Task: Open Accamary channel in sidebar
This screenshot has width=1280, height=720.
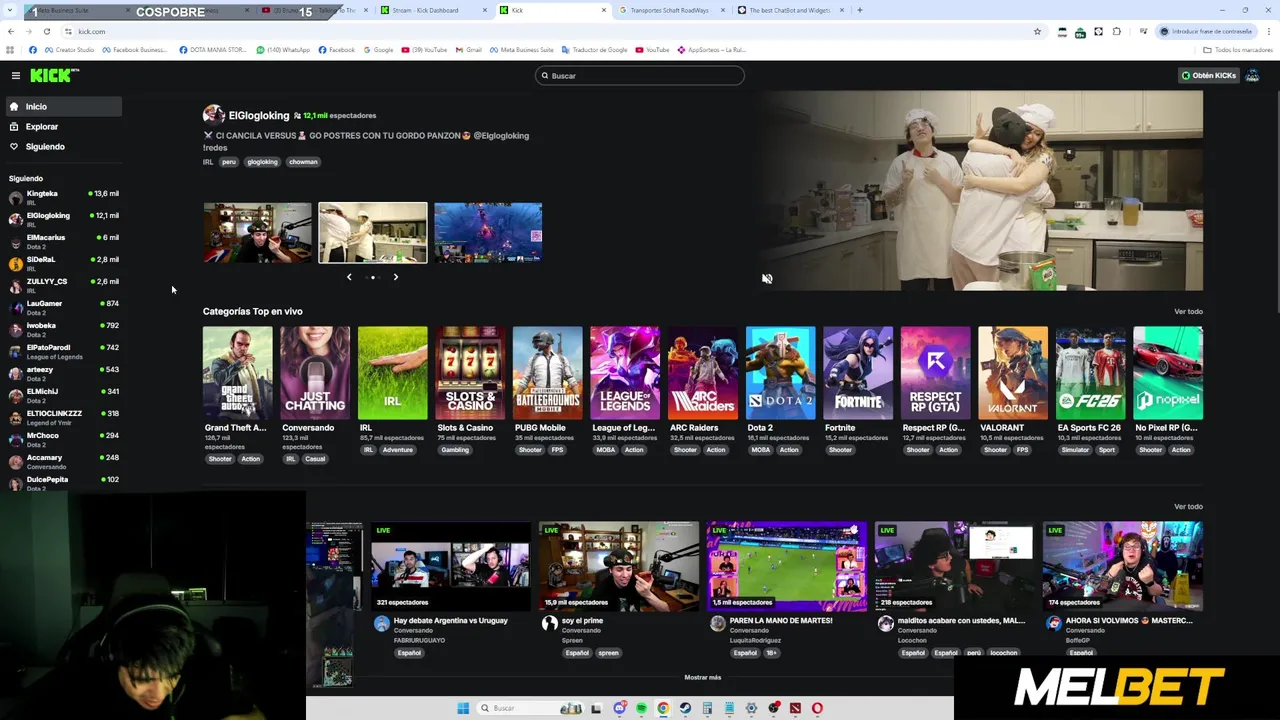Action: click(x=62, y=461)
